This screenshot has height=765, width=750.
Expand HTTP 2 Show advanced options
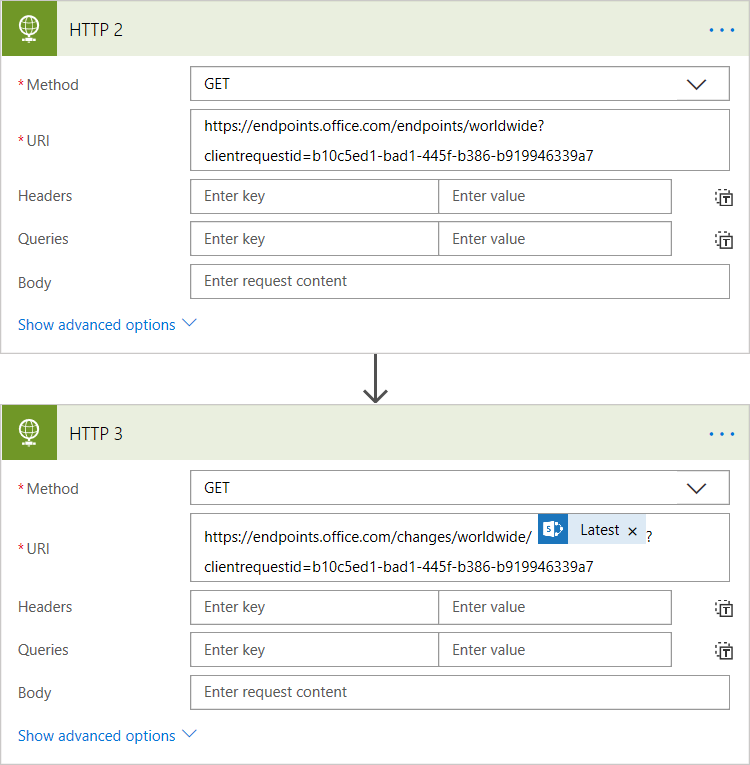coord(107,325)
